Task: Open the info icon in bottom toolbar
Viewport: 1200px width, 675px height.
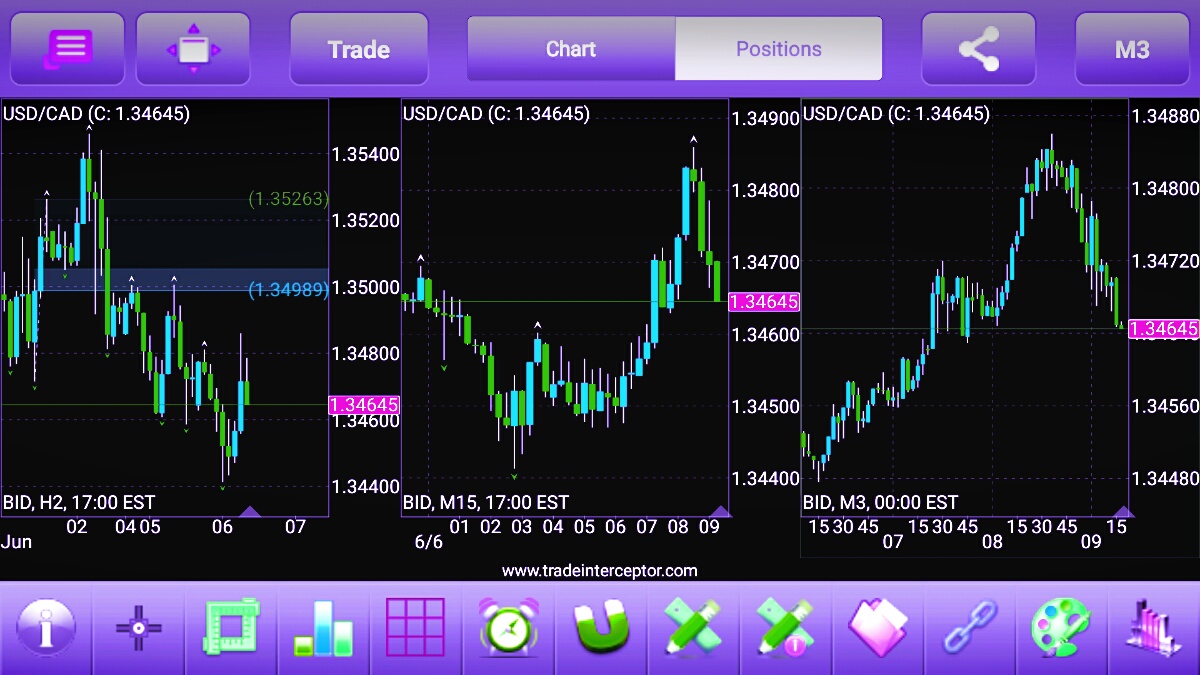Action: [x=46, y=629]
